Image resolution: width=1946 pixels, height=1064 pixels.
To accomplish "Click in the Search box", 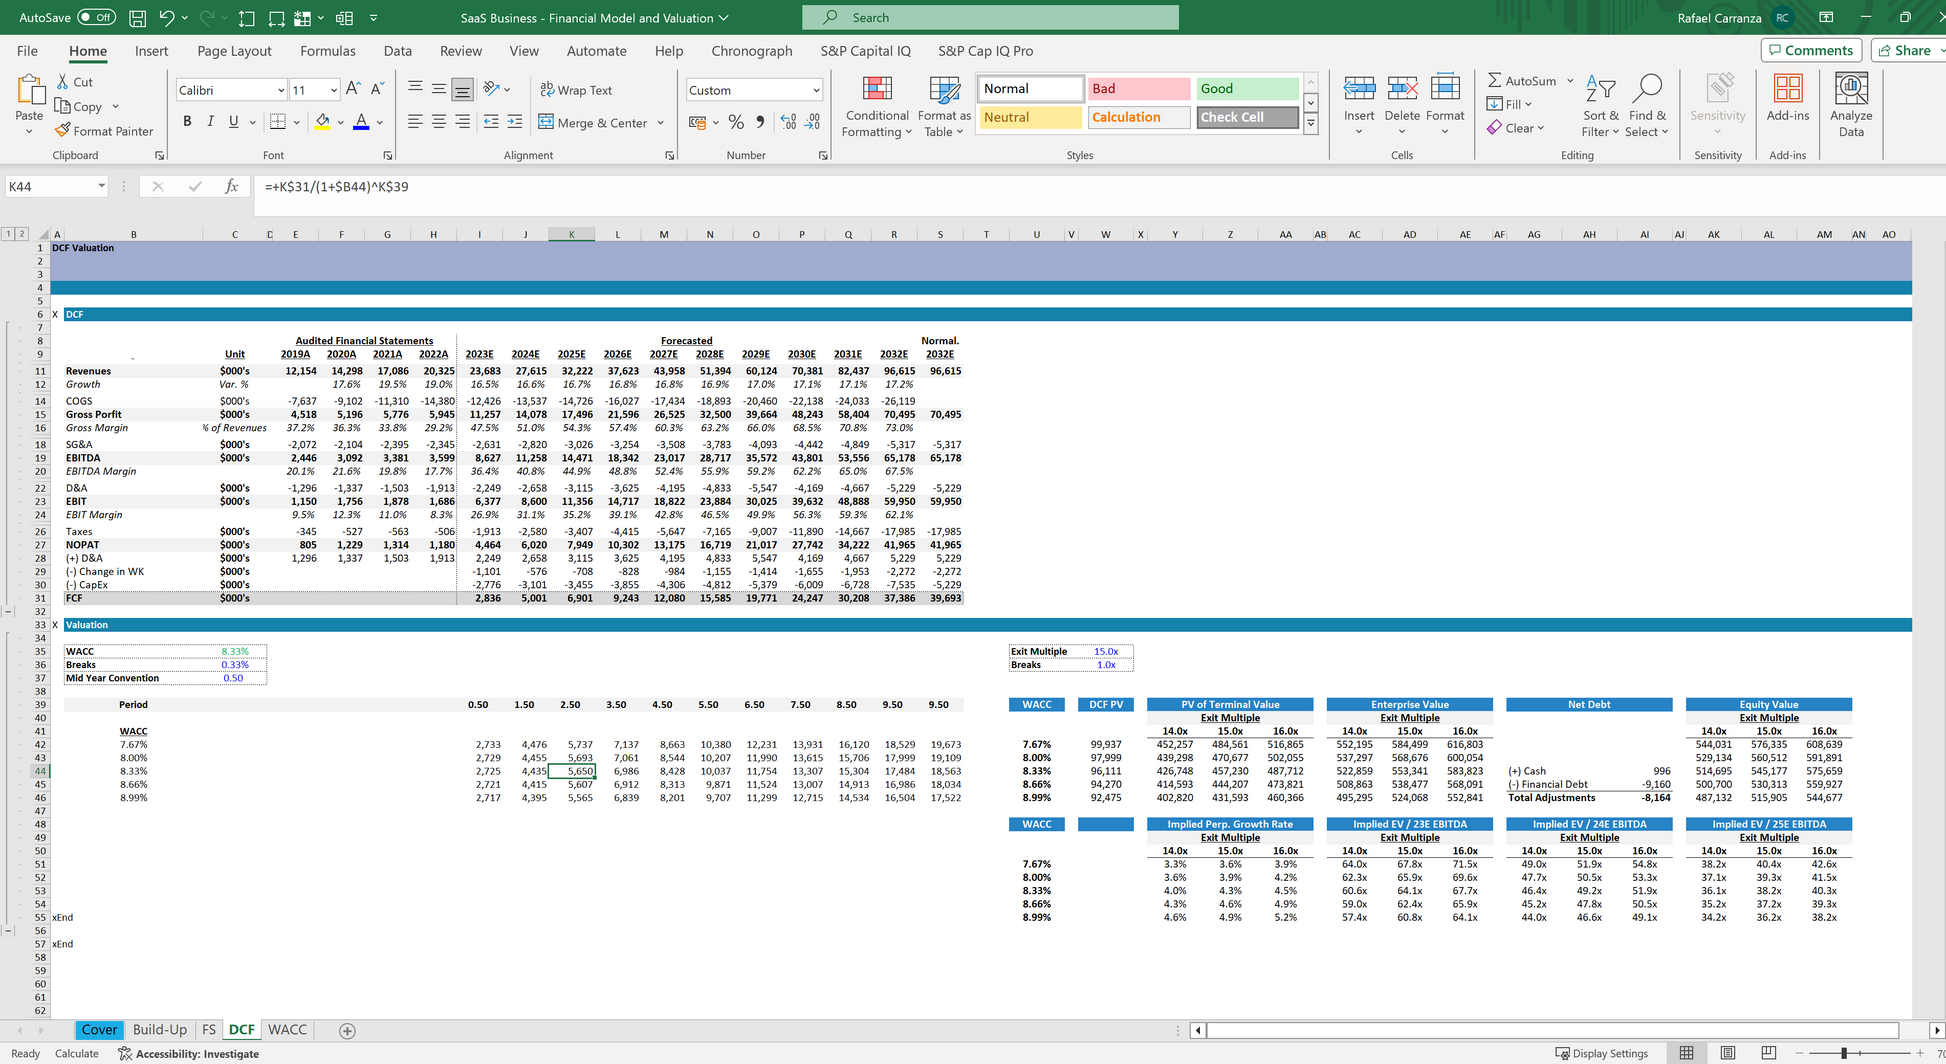I will (990, 17).
